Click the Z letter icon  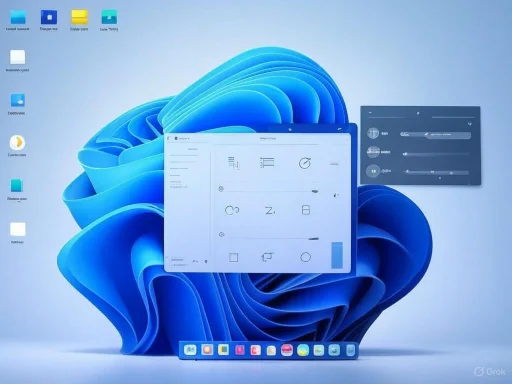(x=270, y=210)
